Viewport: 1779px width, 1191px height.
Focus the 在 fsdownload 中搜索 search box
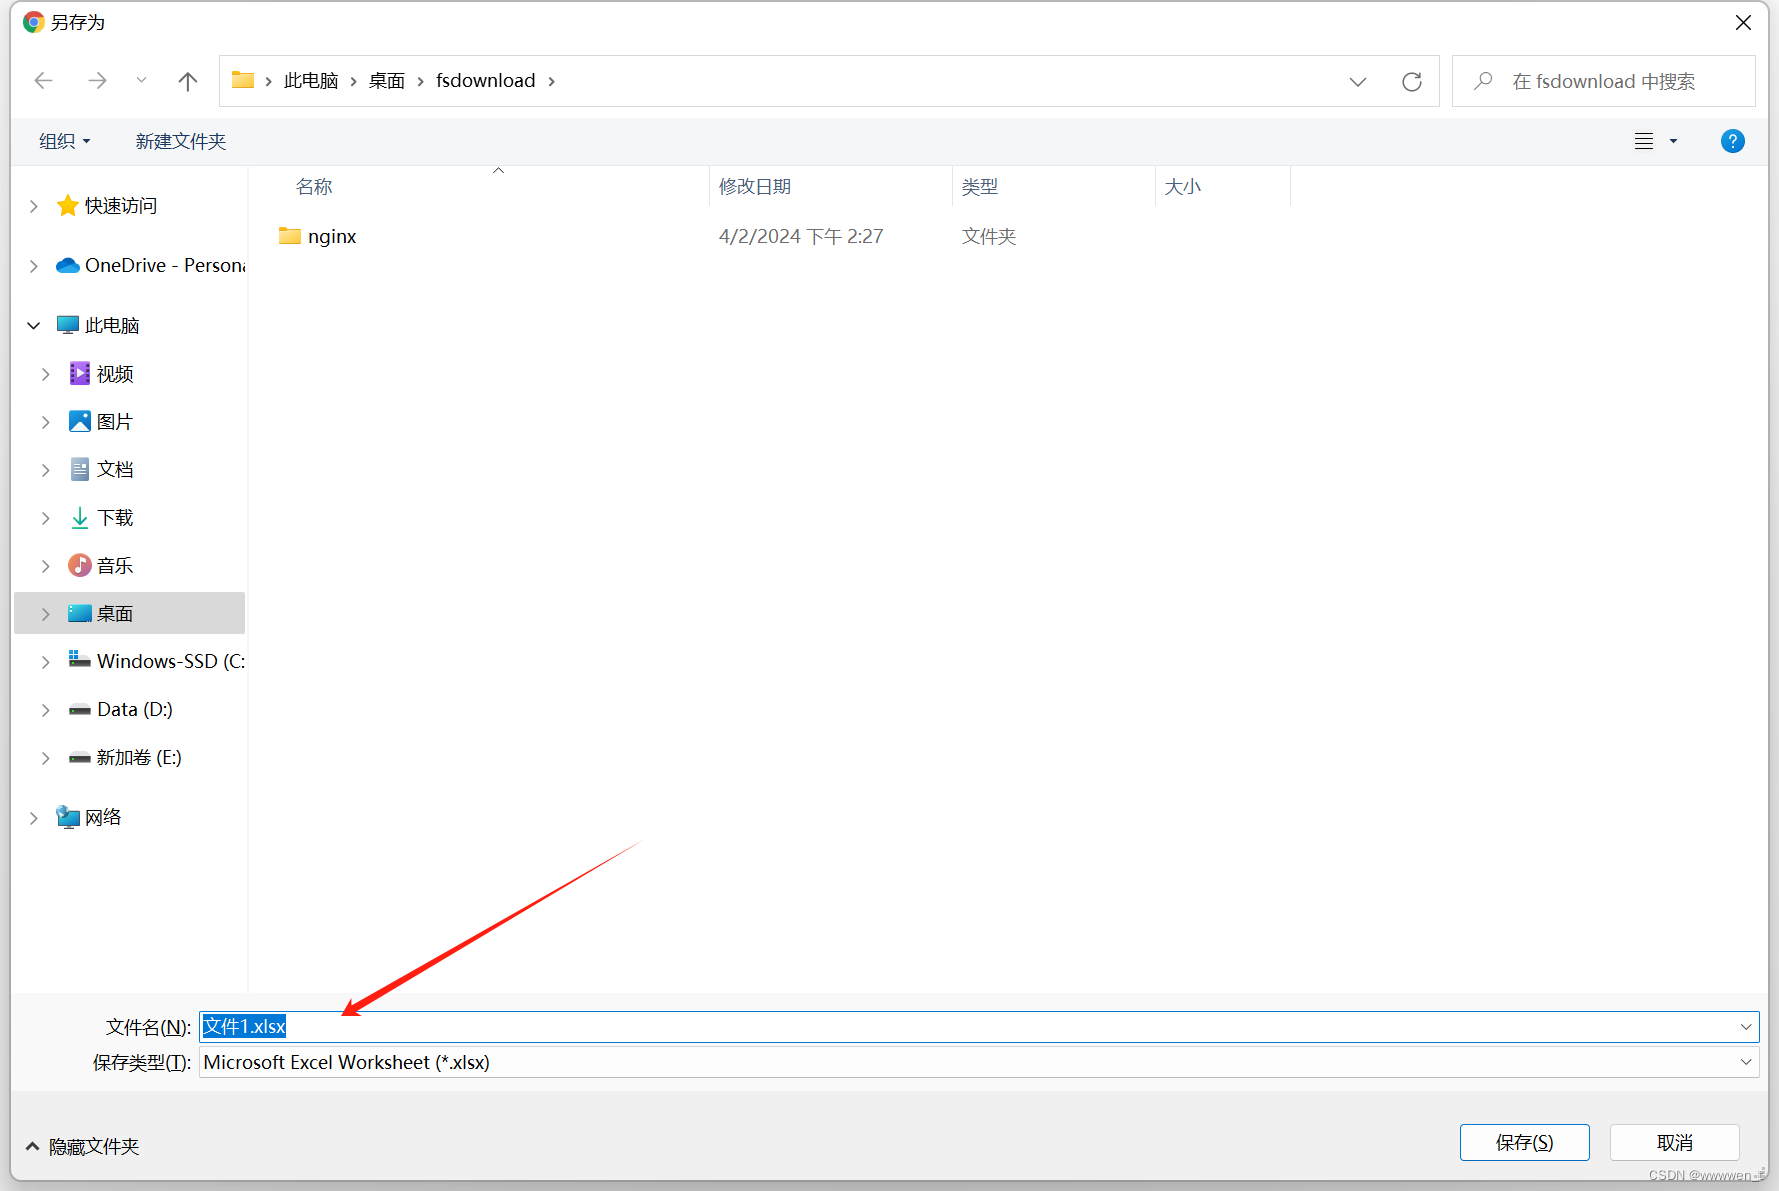(1603, 81)
